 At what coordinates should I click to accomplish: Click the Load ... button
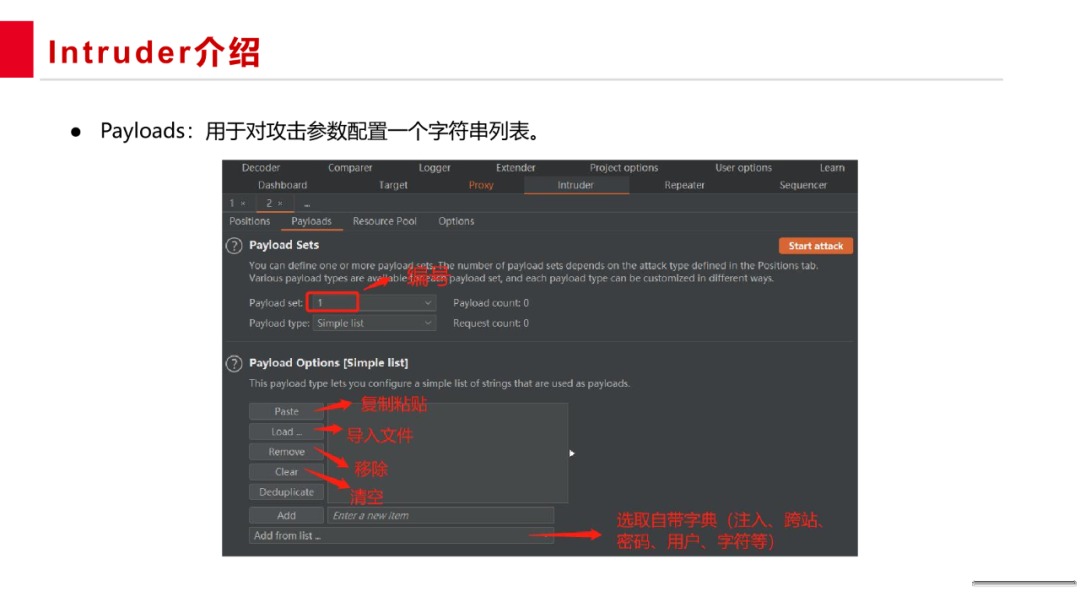coord(287,432)
